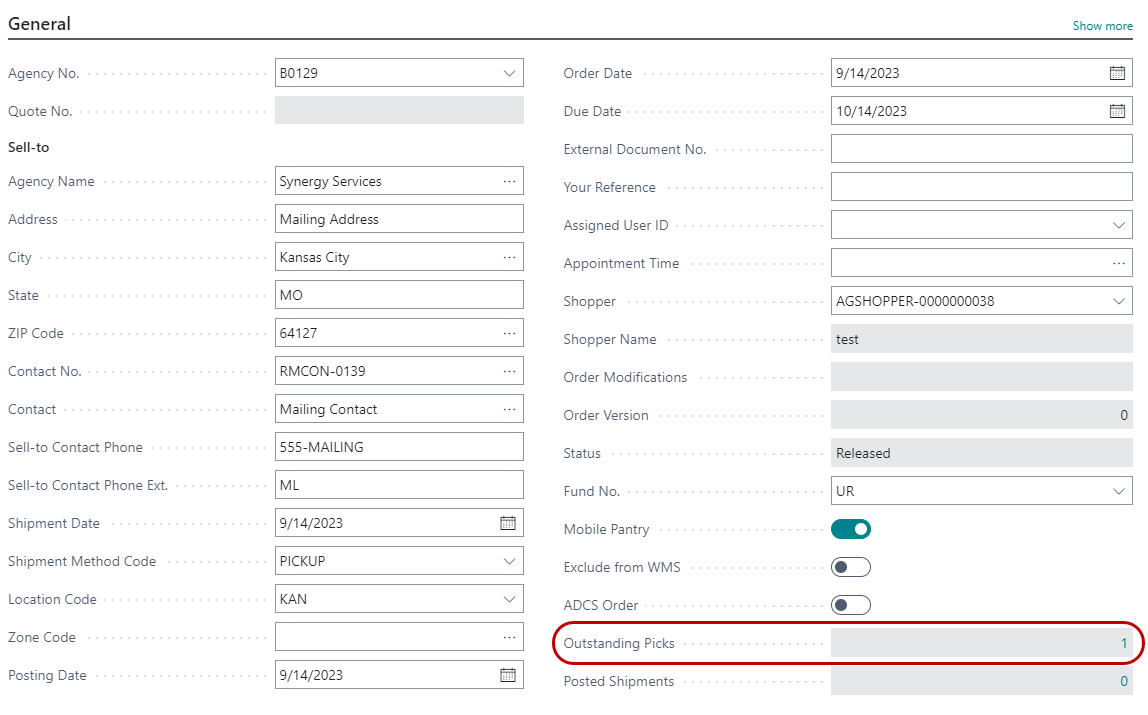1148x715 pixels.
Task: Collapse the General section header
Action: pyautogui.click(x=40, y=24)
